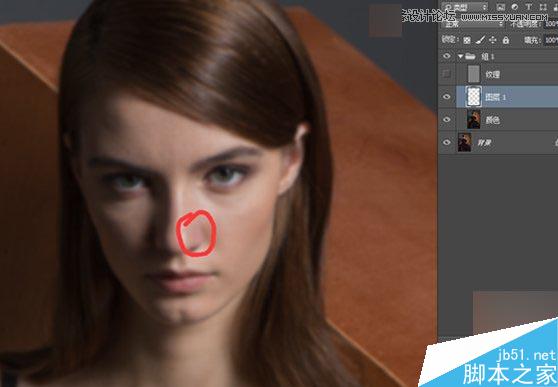Select the 图层 1 transparent thumbnail
558x387 pixels.
[474, 96]
